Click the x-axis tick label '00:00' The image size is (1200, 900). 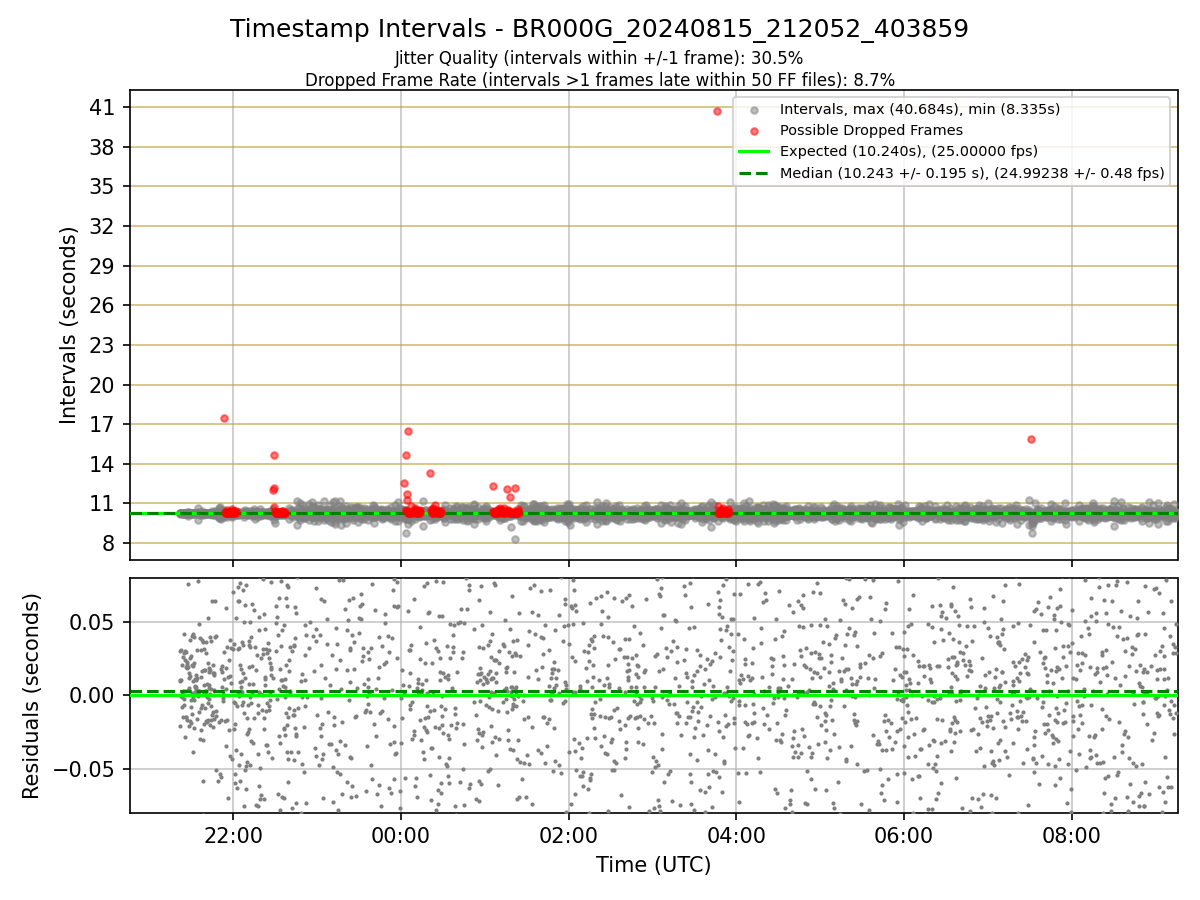[401, 835]
